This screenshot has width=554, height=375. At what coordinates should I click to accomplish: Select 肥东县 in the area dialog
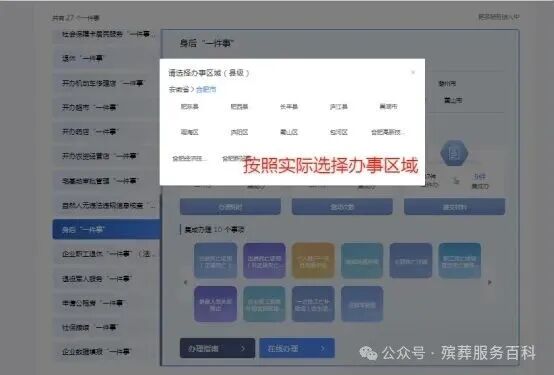pos(189,106)
